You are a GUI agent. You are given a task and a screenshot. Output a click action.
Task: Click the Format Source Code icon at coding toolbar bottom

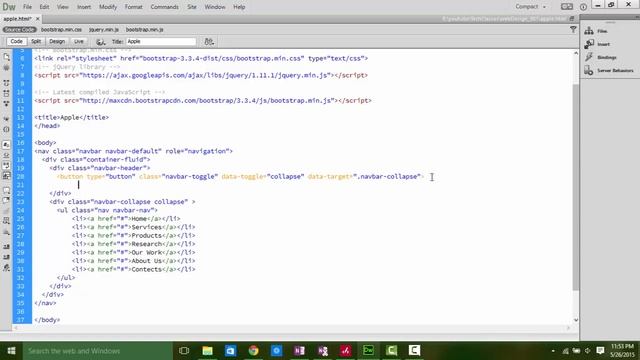coord(6,268)
